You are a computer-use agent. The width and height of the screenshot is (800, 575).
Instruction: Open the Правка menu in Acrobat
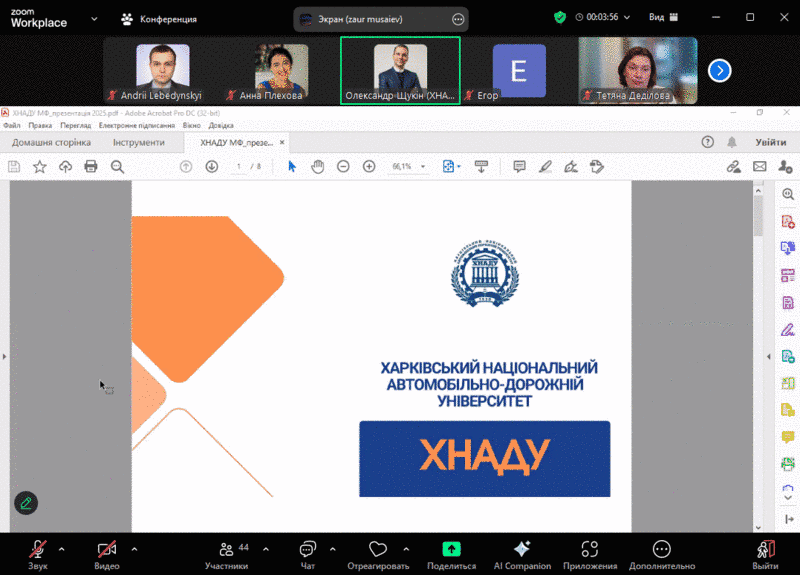[40, 126]
